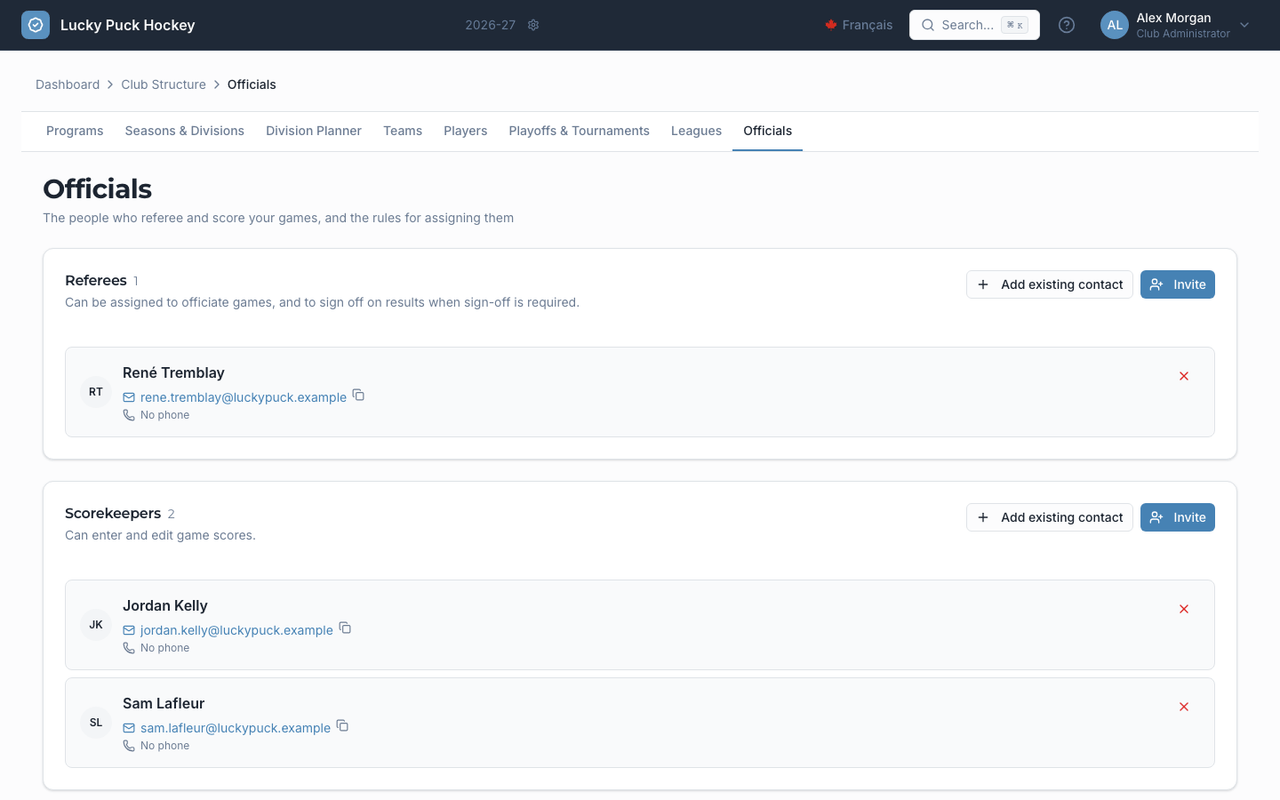Viewport: 1280px width, 800px height.
Task: Select the Teams tab
Action: point(403,131)
